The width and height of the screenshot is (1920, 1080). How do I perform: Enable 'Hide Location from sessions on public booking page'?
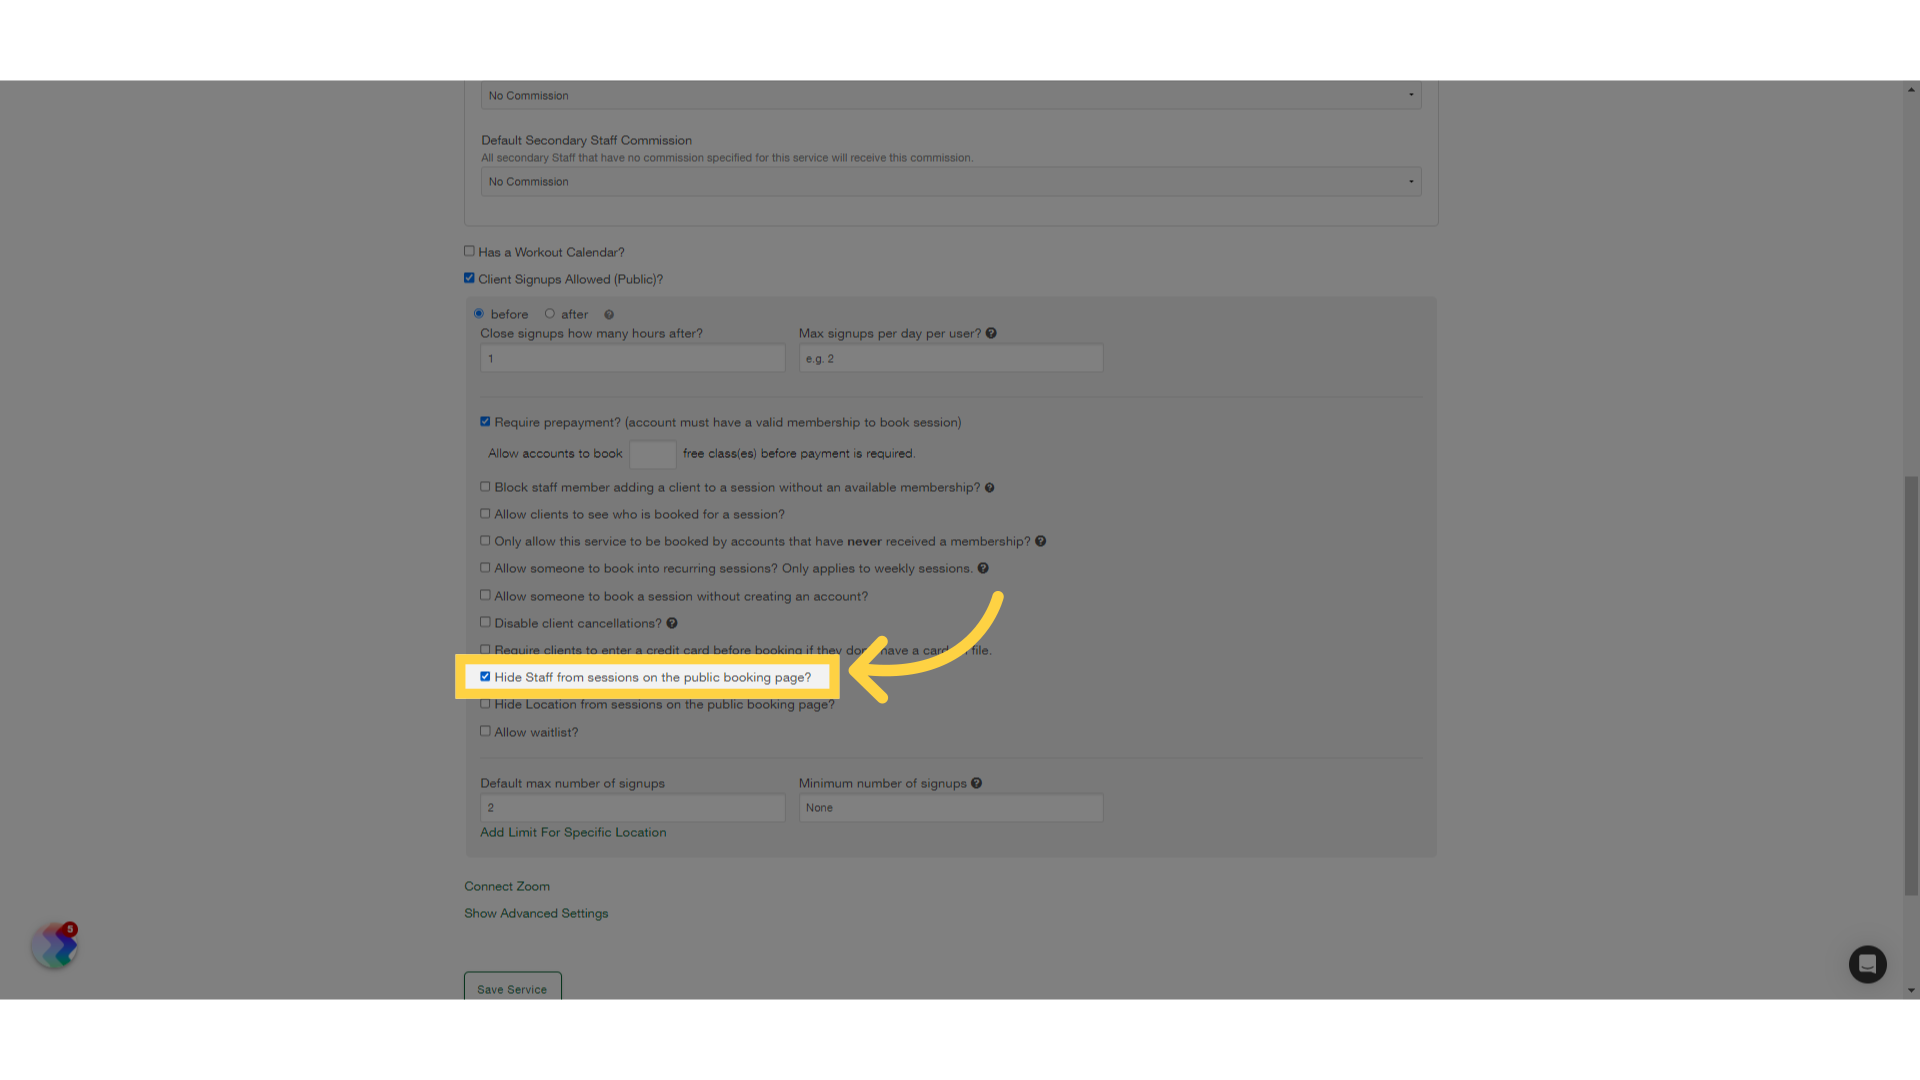[x=485, y=703]
